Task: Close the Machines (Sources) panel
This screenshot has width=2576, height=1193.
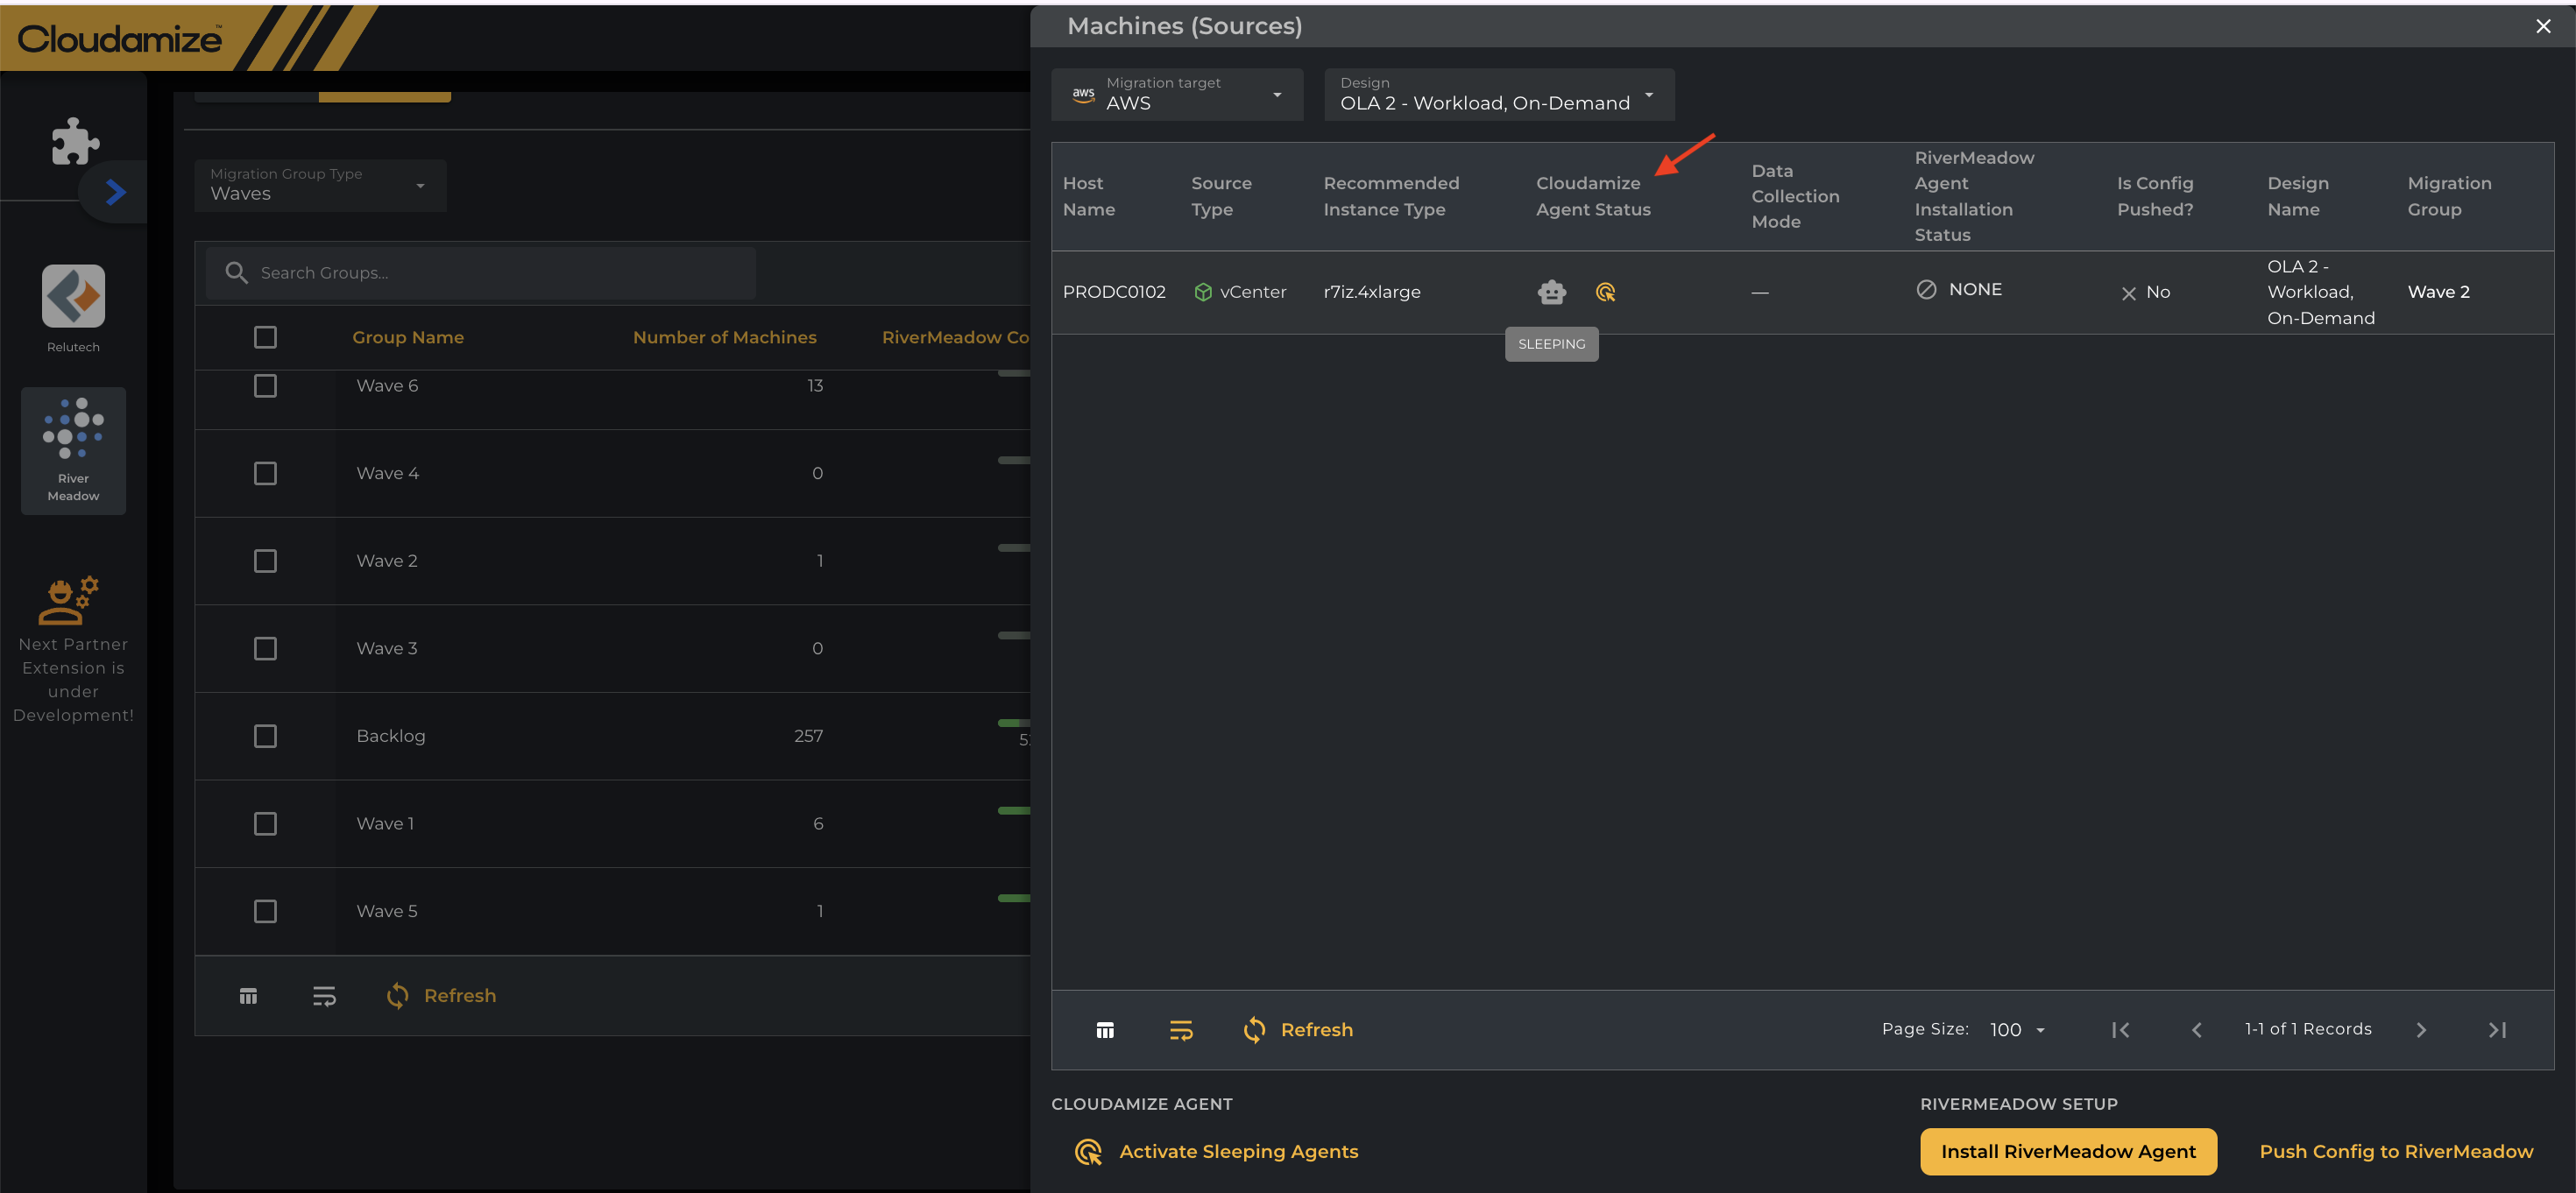Action: [2543, 27]
